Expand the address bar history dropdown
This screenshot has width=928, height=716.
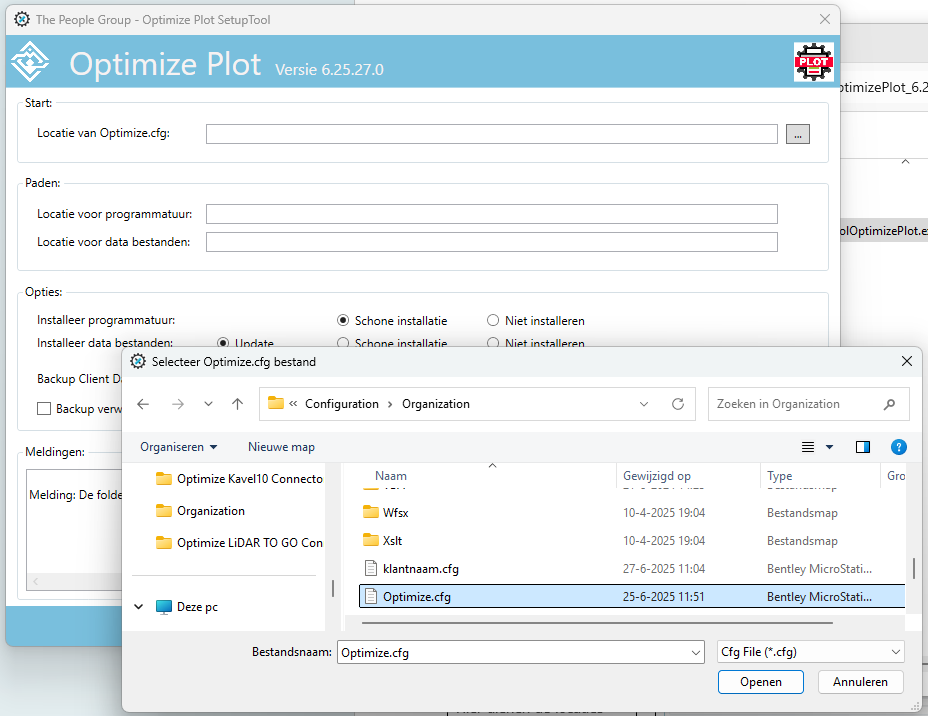pyautogui.click(x=644, y=404)
